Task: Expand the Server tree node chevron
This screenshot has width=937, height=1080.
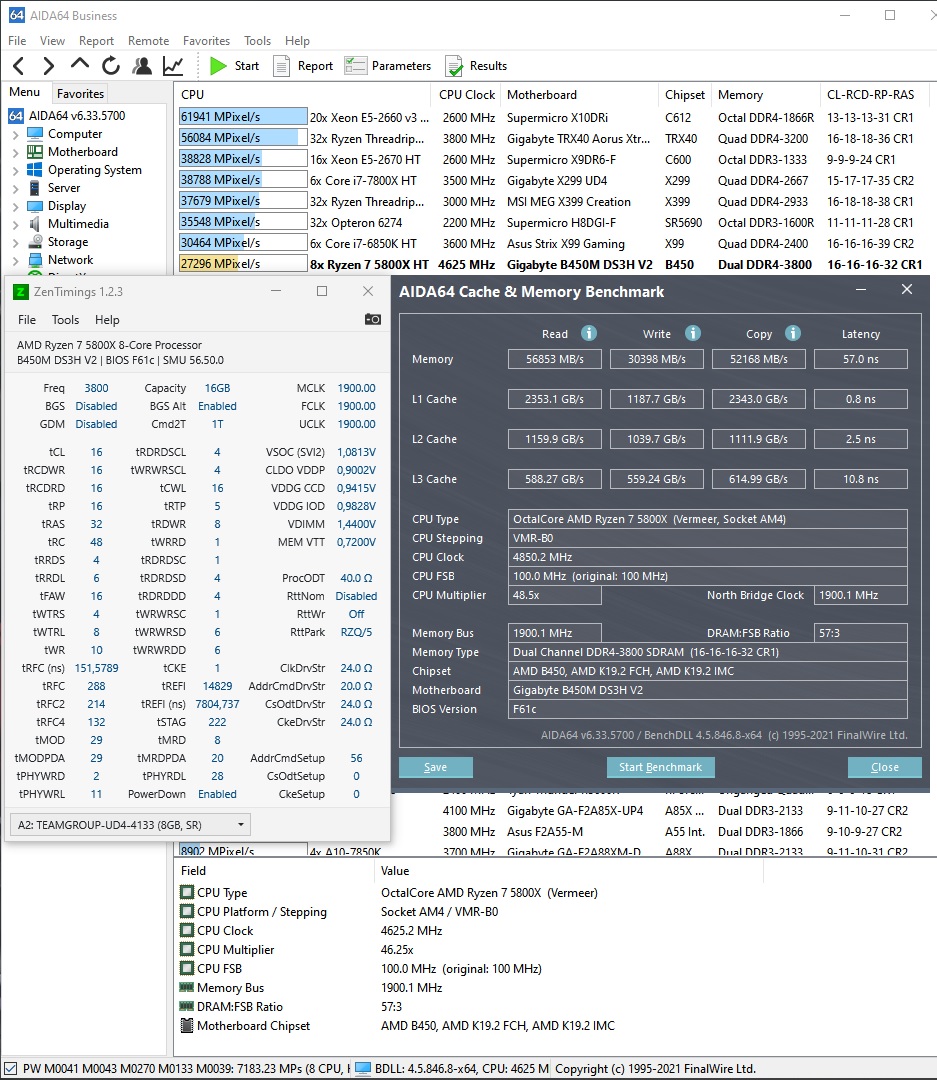Action: pos(15,188)
